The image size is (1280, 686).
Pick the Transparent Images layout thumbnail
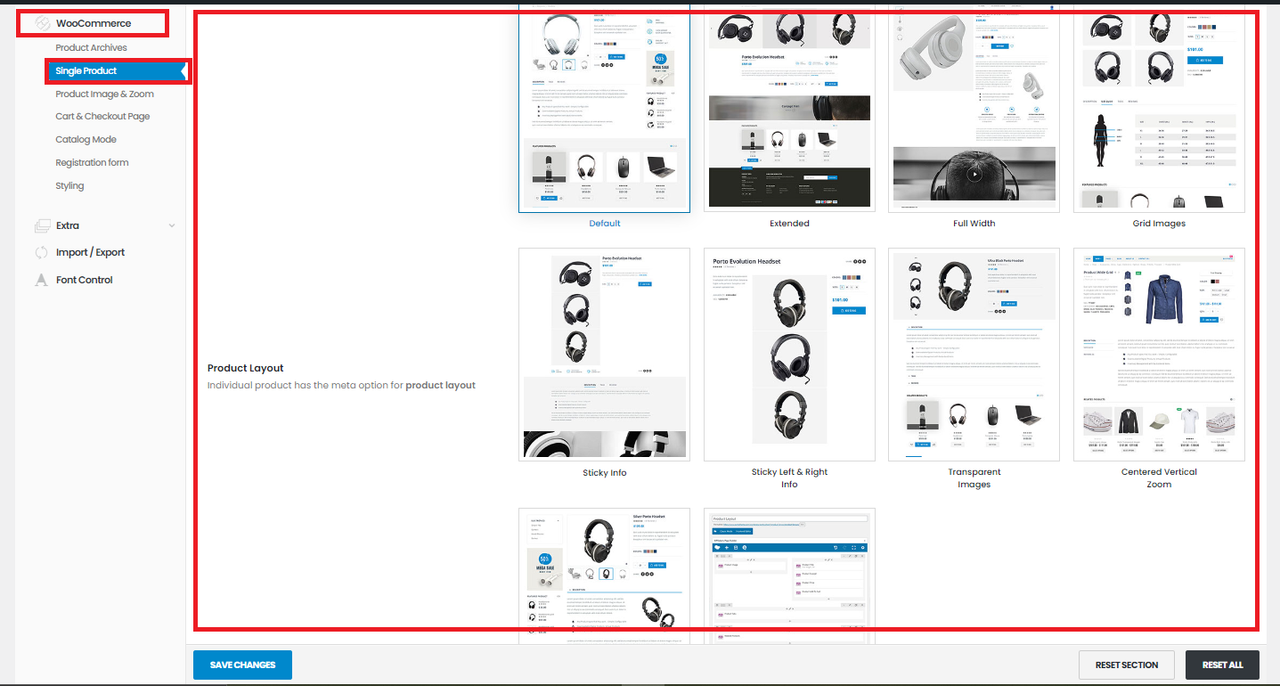974,354
